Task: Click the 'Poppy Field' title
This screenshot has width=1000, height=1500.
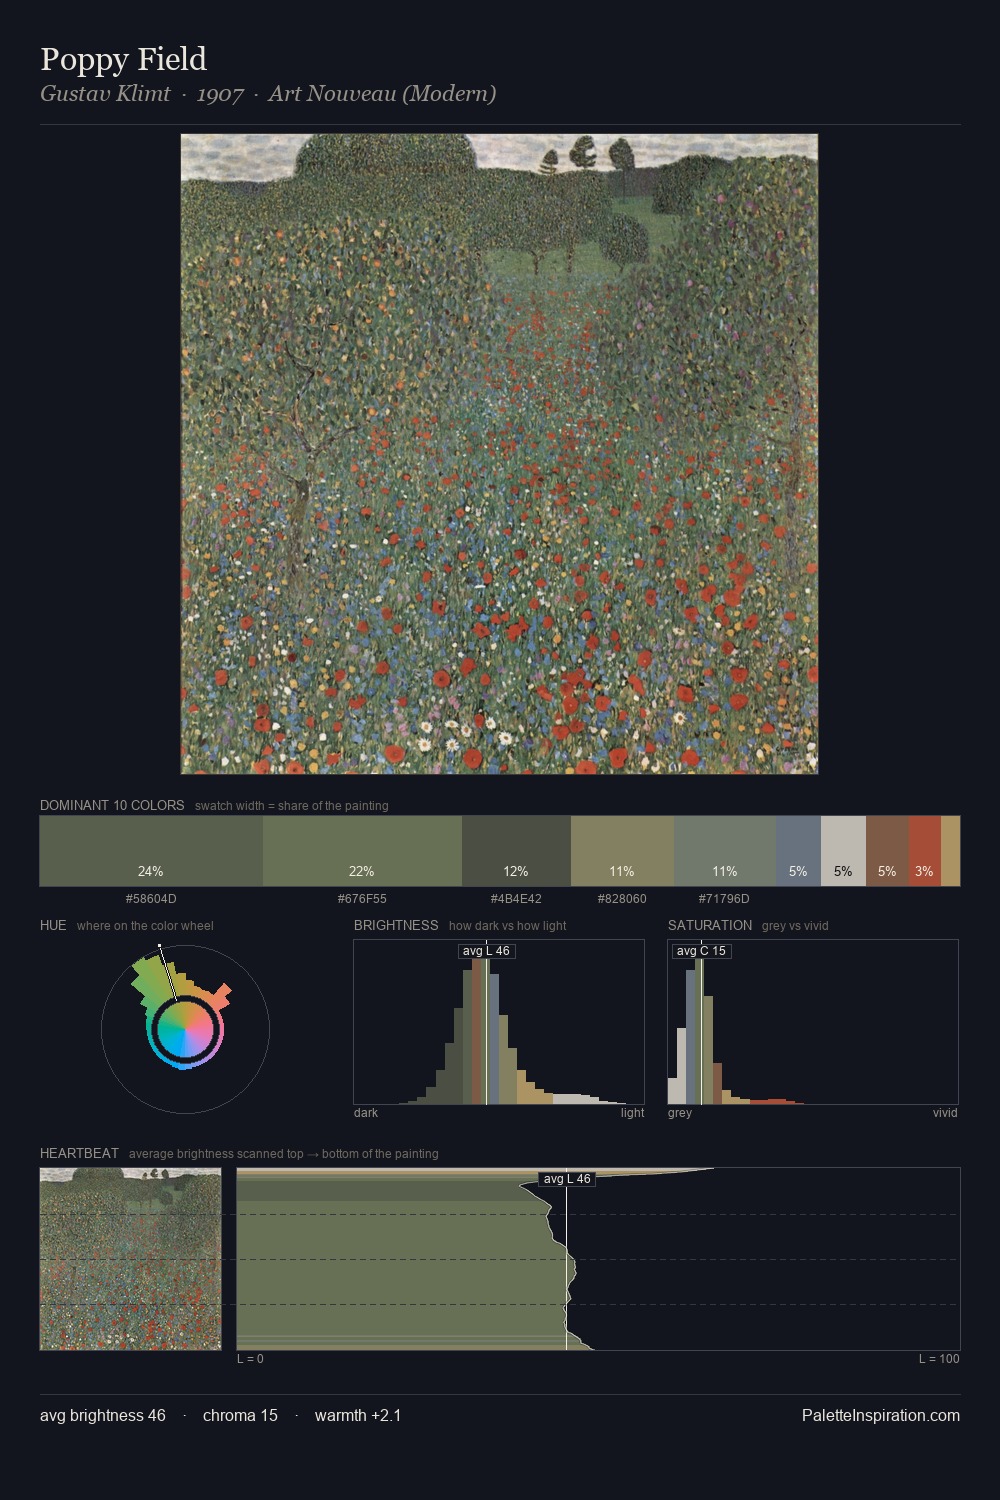Action: point(123,59)
